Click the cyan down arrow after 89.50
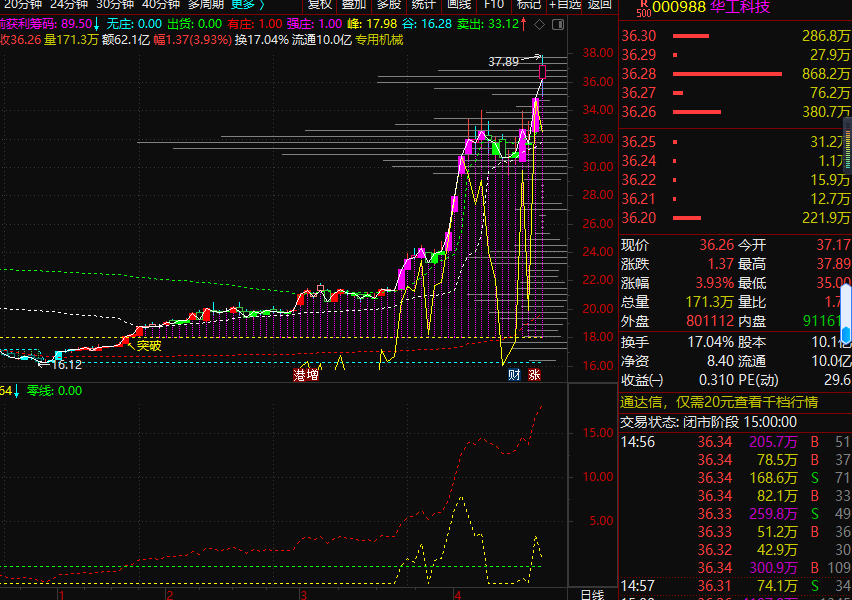852x600 pixels. pyautogui.click(x=97, y=23)
